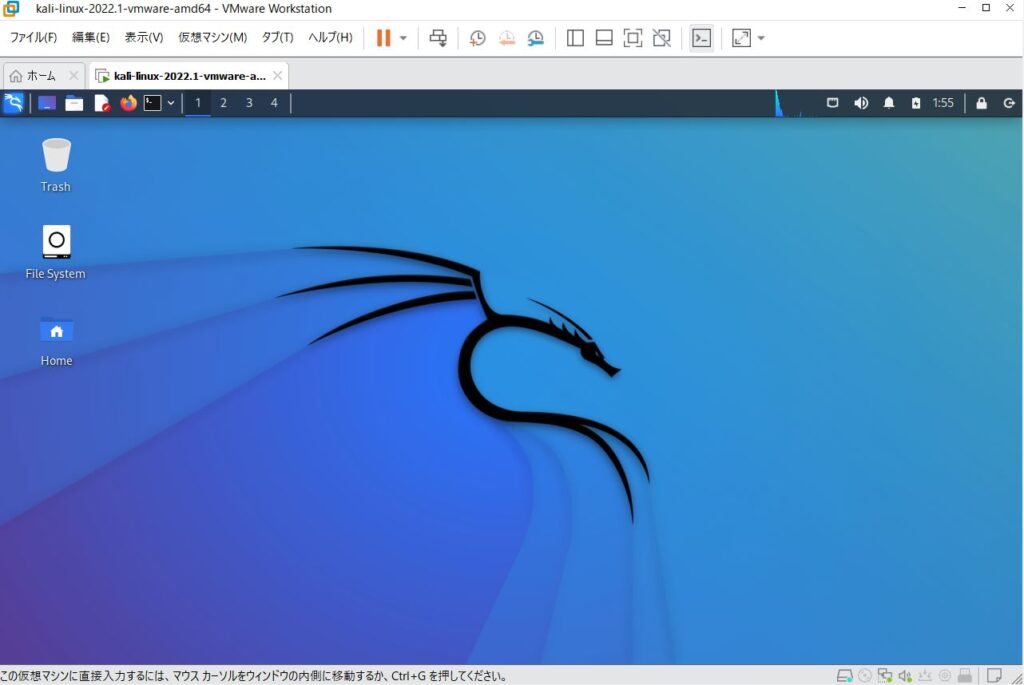
Task: Switch to workspace 1
Action: [198, 103]
